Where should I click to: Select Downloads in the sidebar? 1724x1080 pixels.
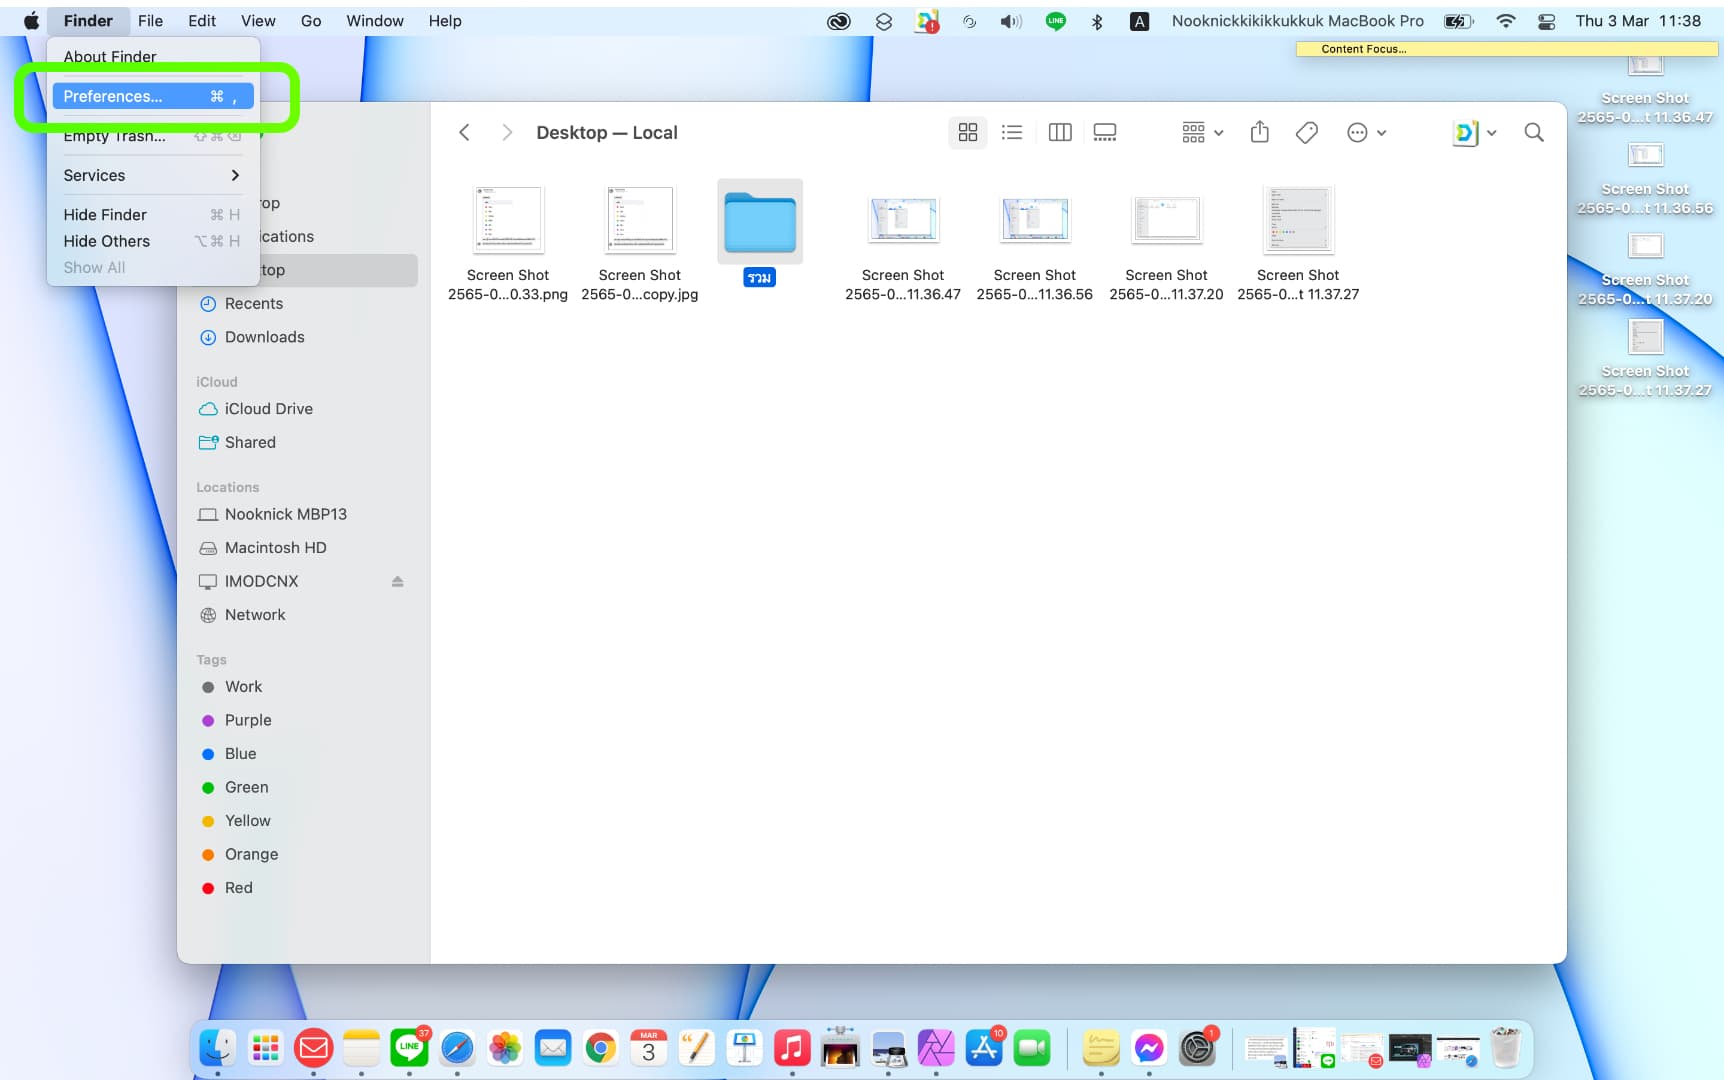tap(264, 337)
